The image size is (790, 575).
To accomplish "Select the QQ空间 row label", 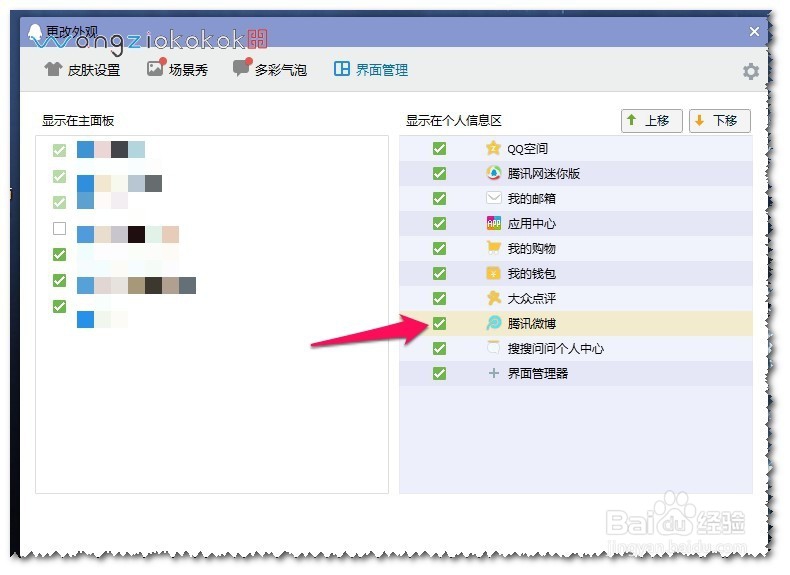I will pos(527,149).
